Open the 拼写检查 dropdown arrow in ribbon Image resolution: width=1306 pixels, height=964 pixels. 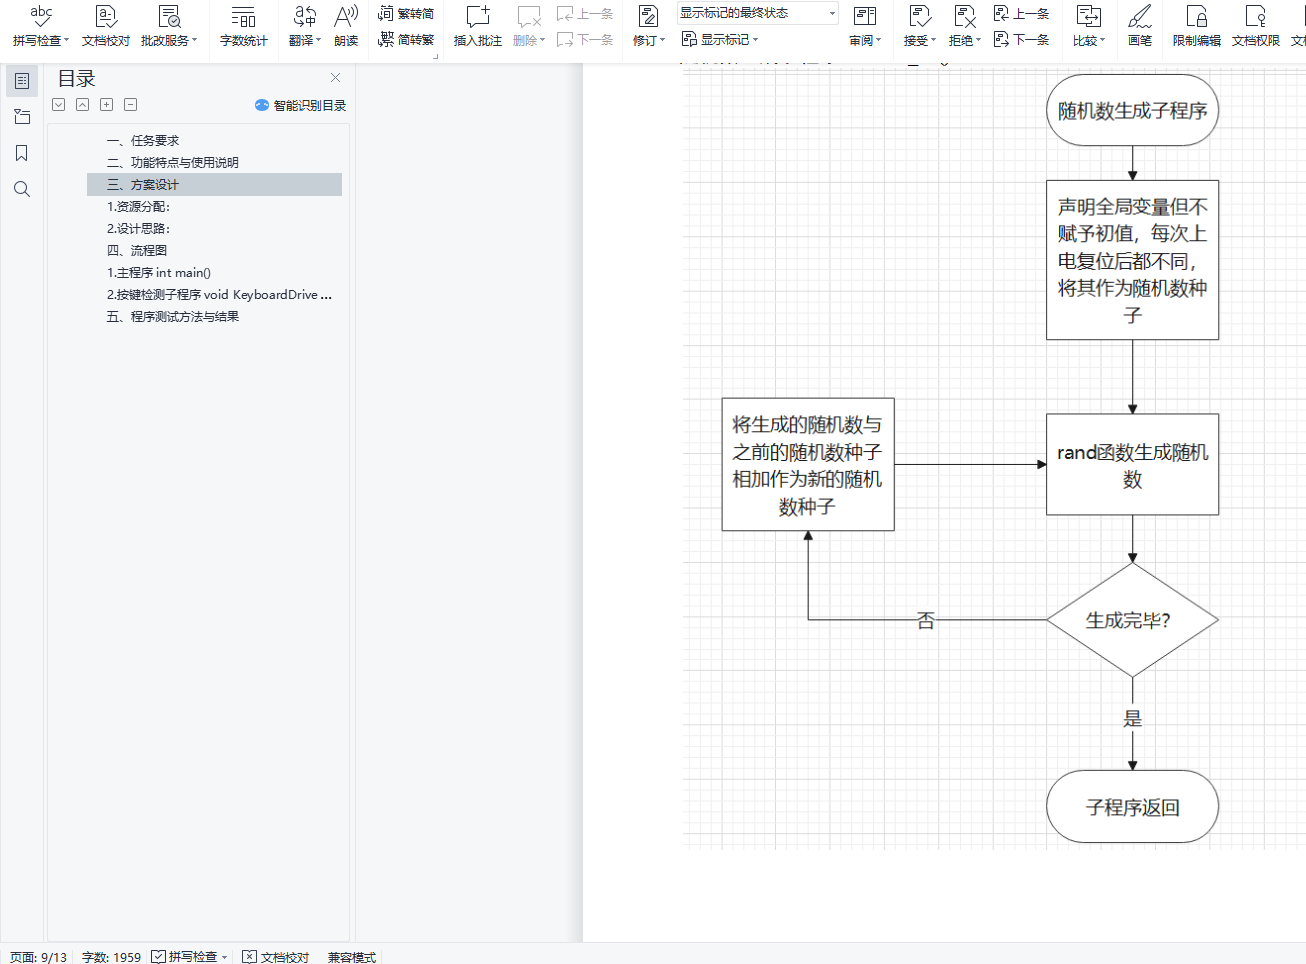pyautogui.click(x=67, y=41)
